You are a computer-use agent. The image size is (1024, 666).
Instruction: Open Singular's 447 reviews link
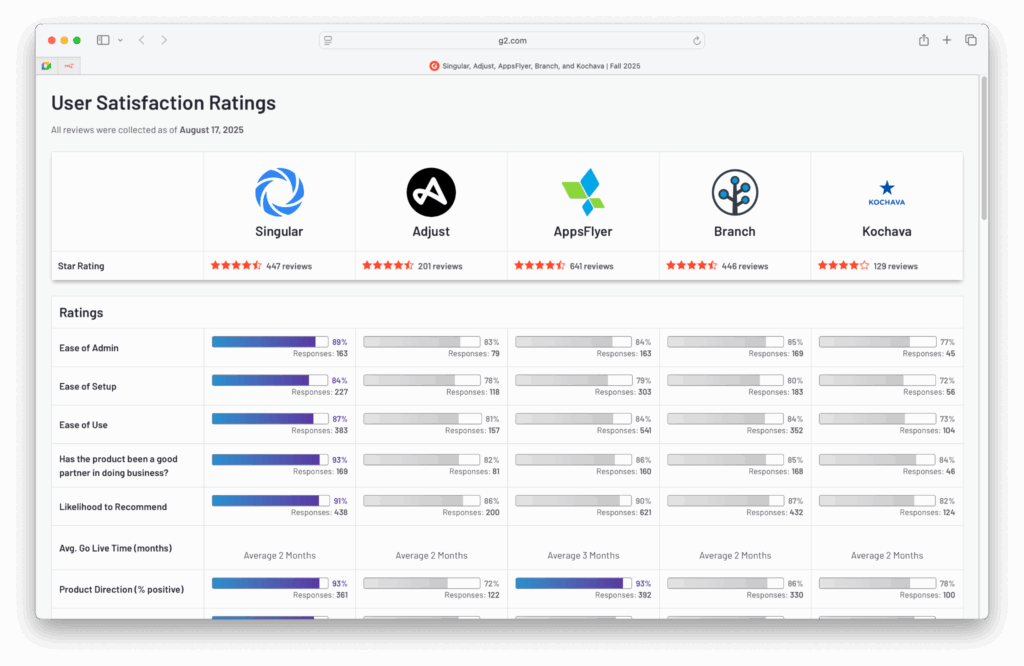tap(289, 266)
